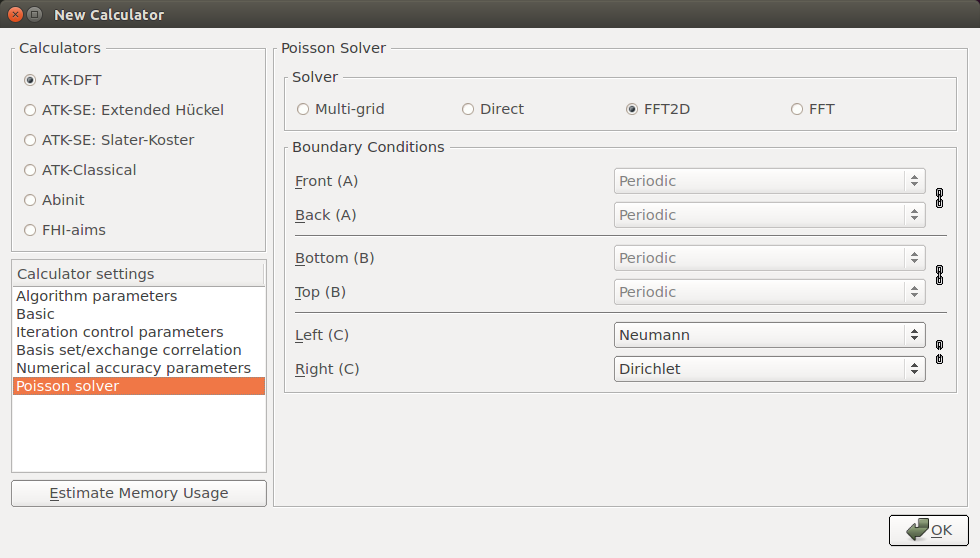Open Basic calculator settings
The width and height of the screenshot is (980, 558).
[x=139, y=314]
